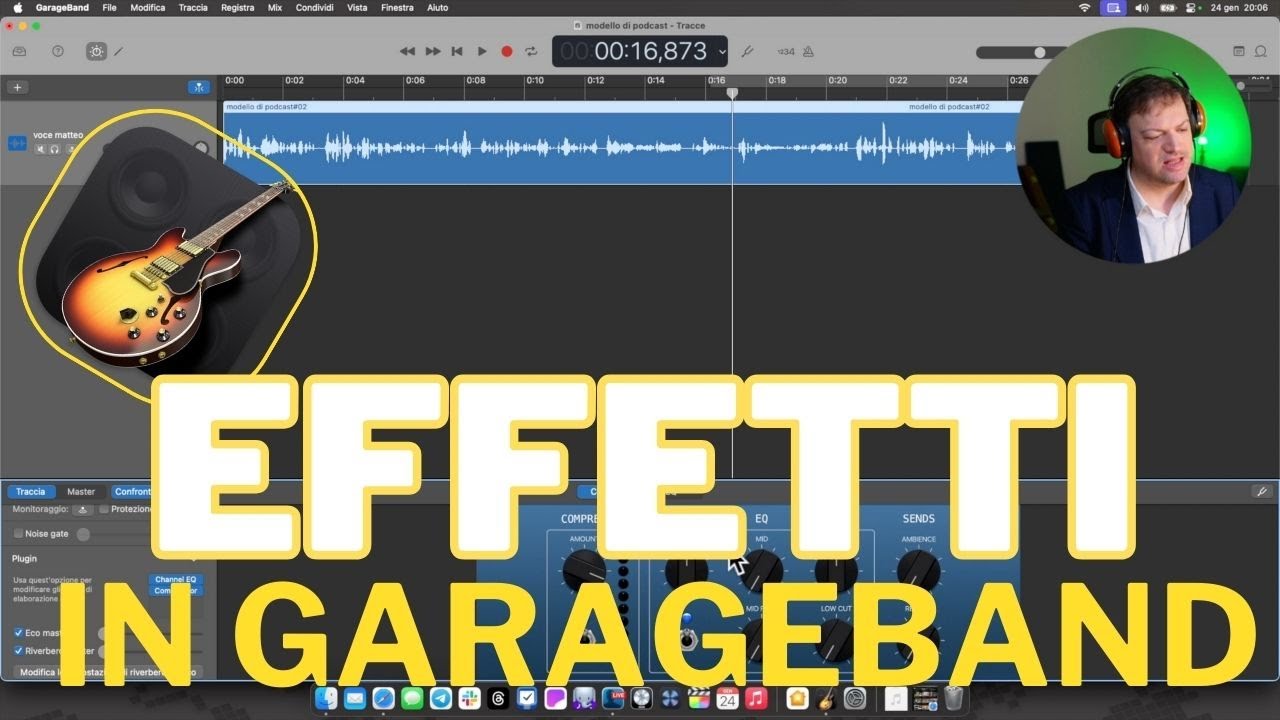Click the Fast Forward transport button
Image resolution: width=1280 pixels, height=720 pixels.
[x=433, y=51]
